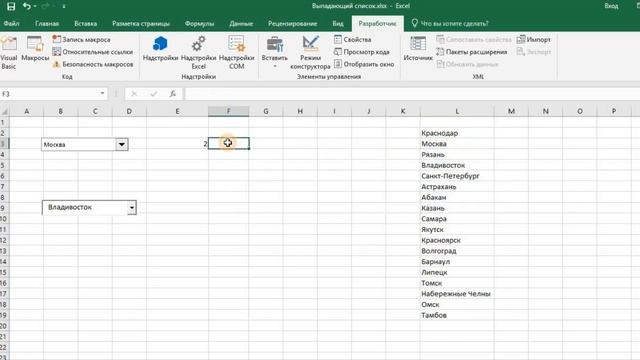Open the Макросы dialog
640x360 pixels.
pyautogui.click(x=35, y=49)
